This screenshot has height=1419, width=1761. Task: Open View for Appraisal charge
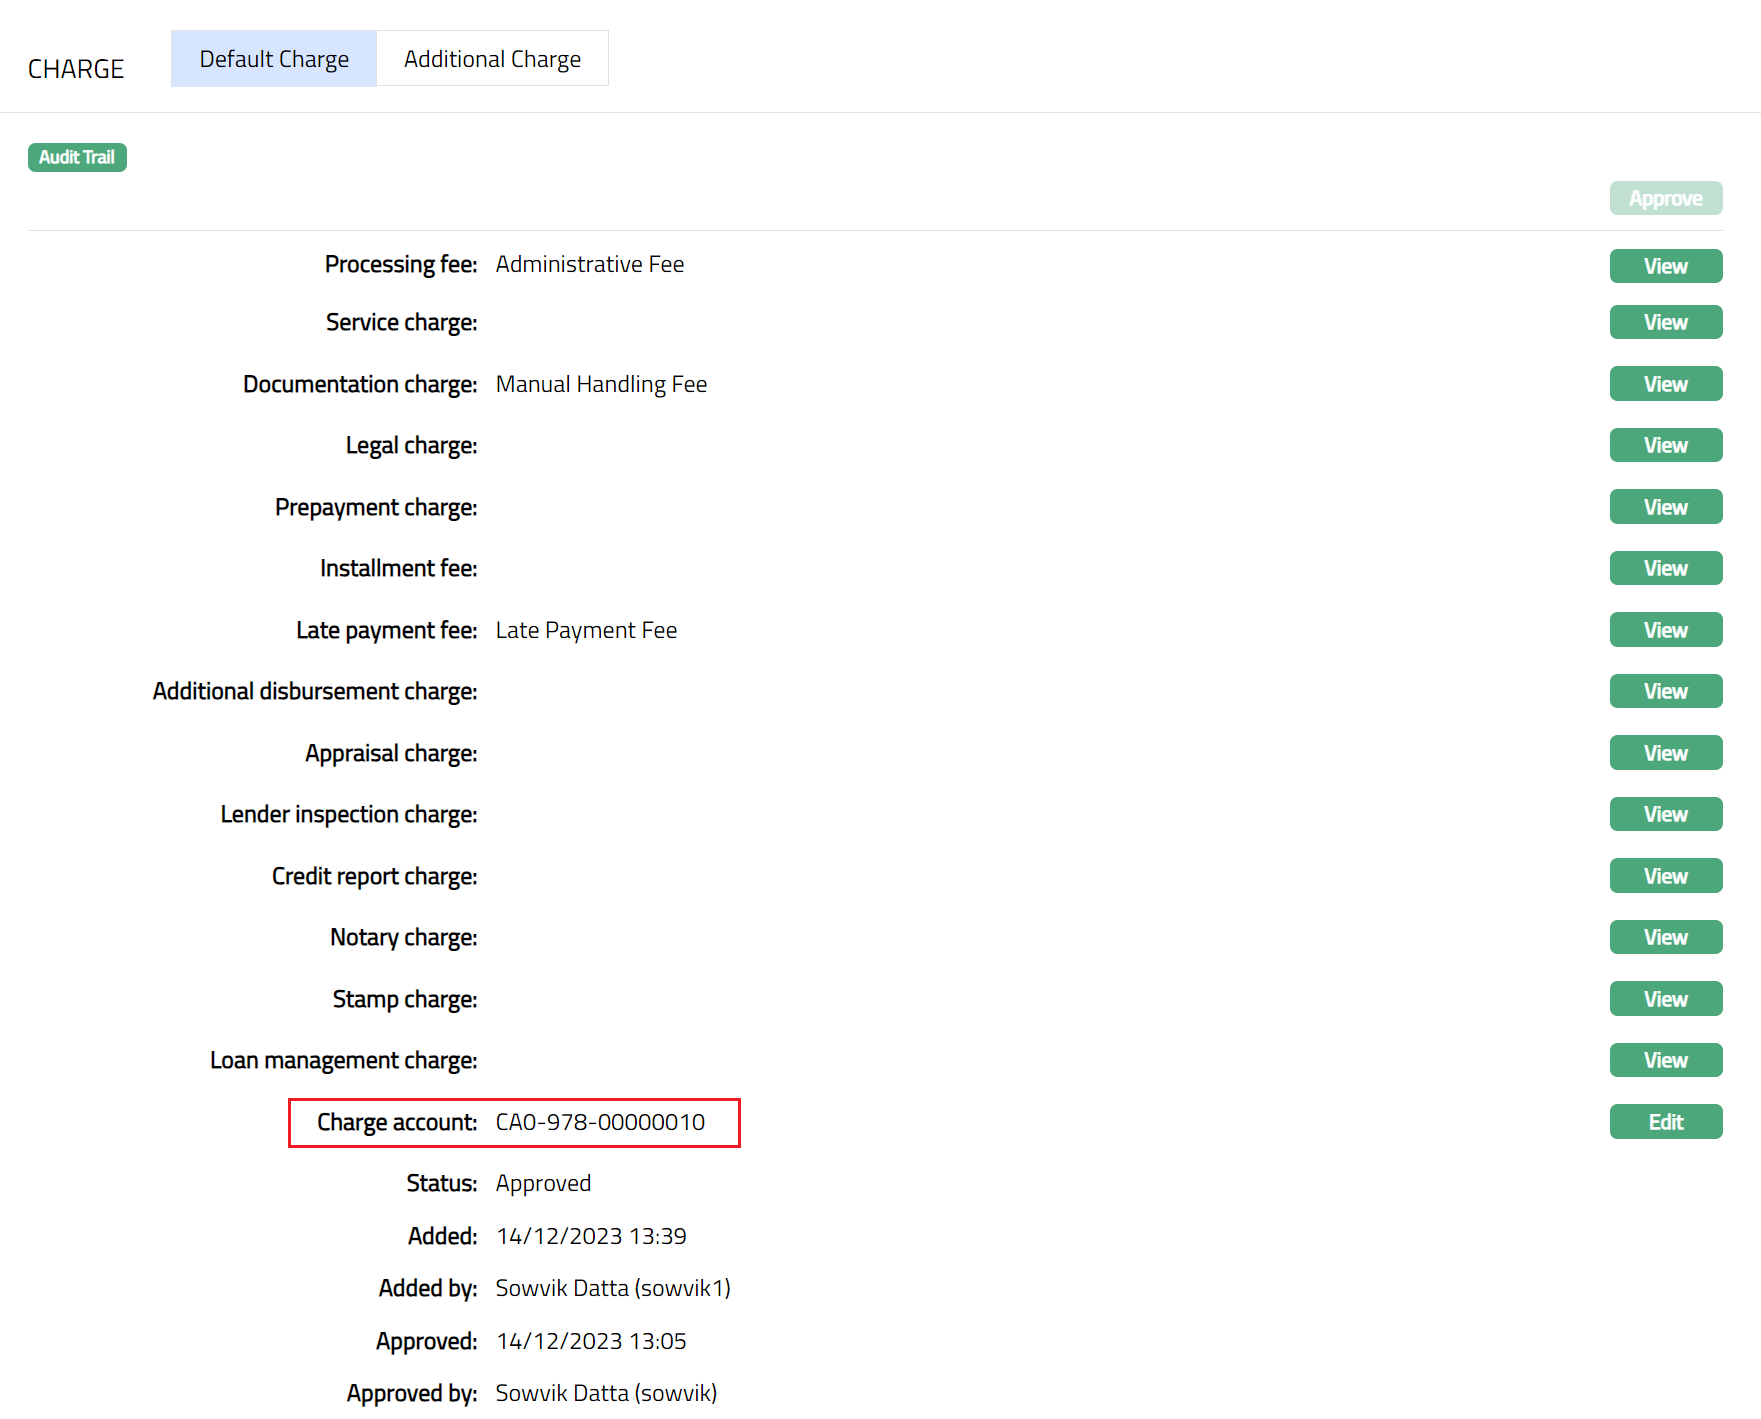1665,753
